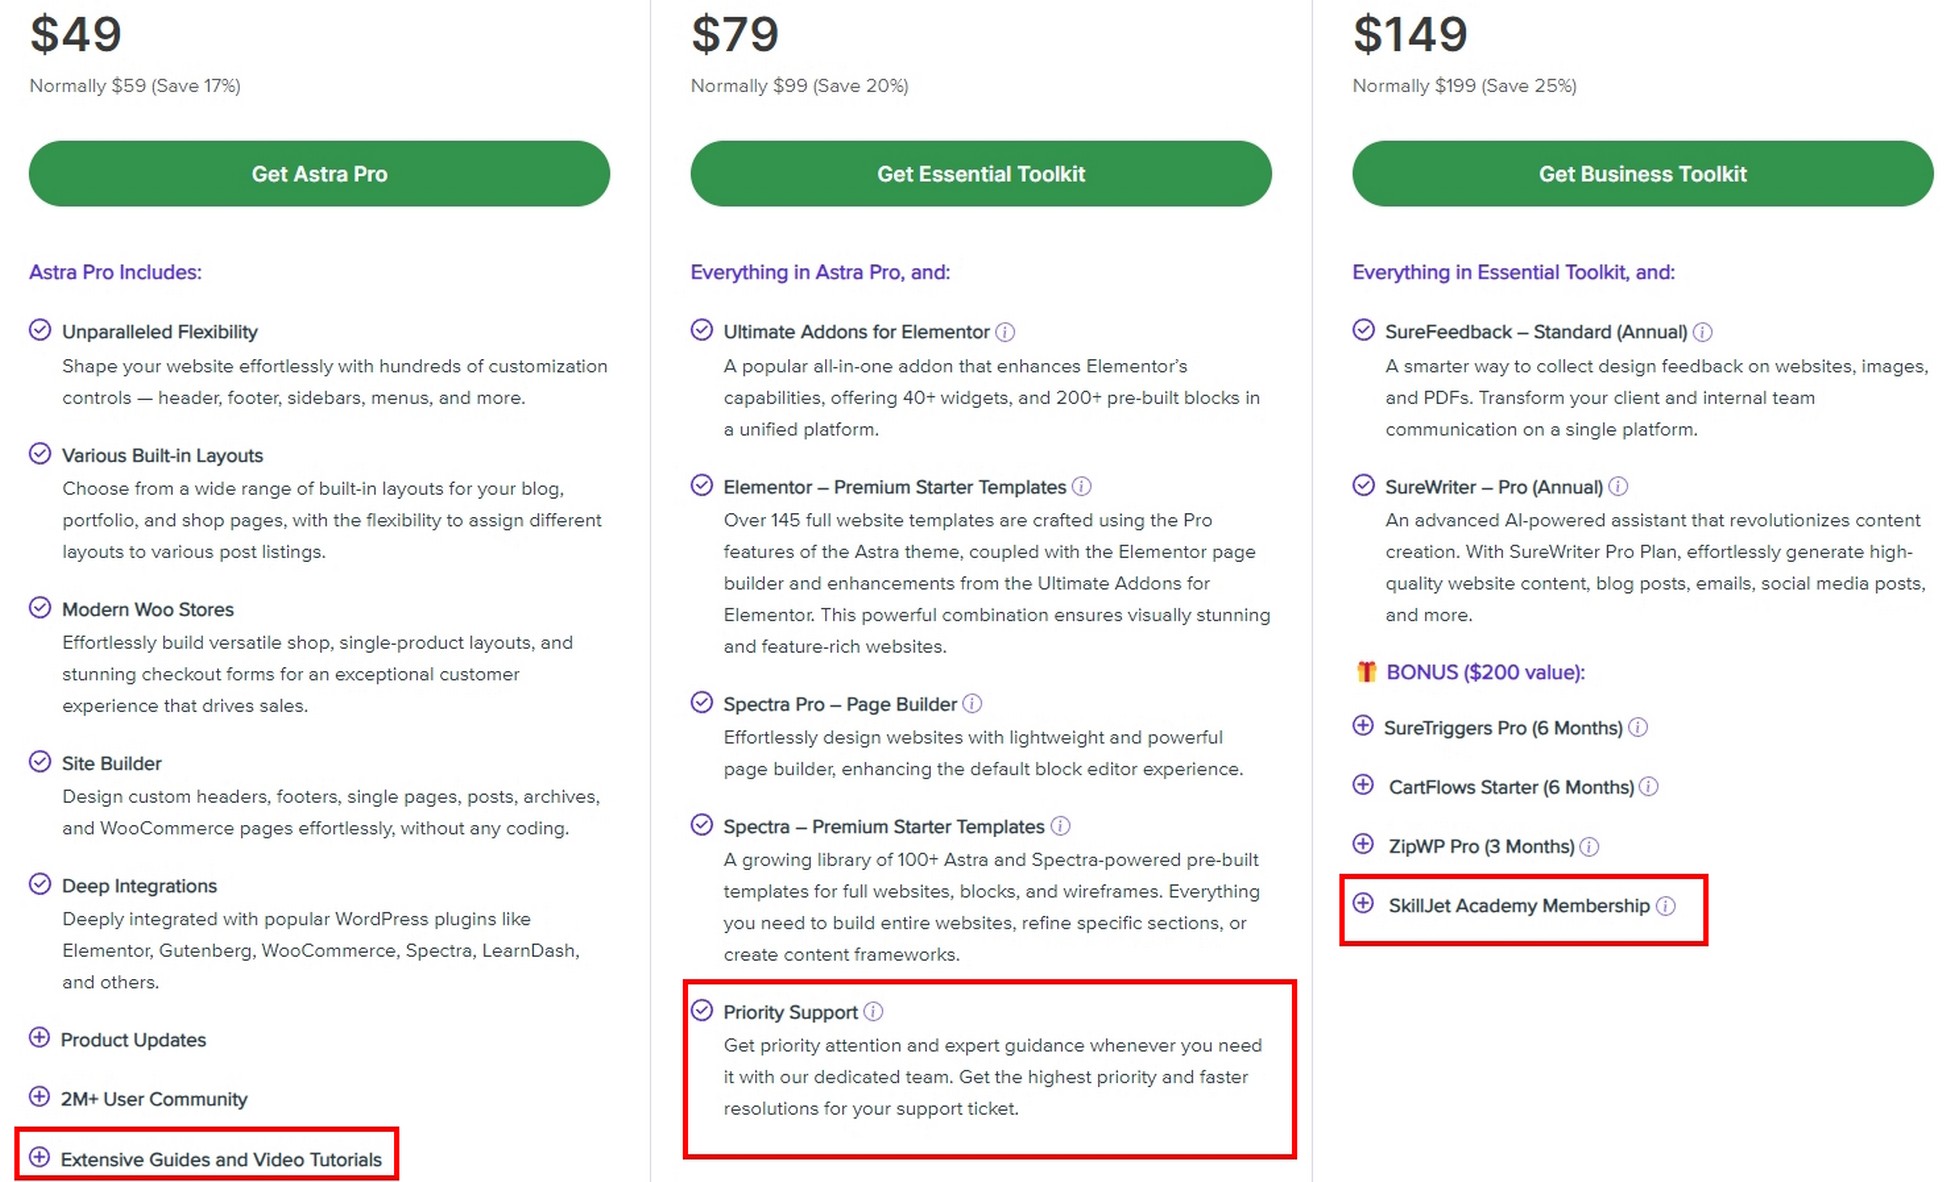Open info icon beside Ultimate Addons for Elementor
1950x1182 pixels.
pyautogui.click(x=1005, y=332)
